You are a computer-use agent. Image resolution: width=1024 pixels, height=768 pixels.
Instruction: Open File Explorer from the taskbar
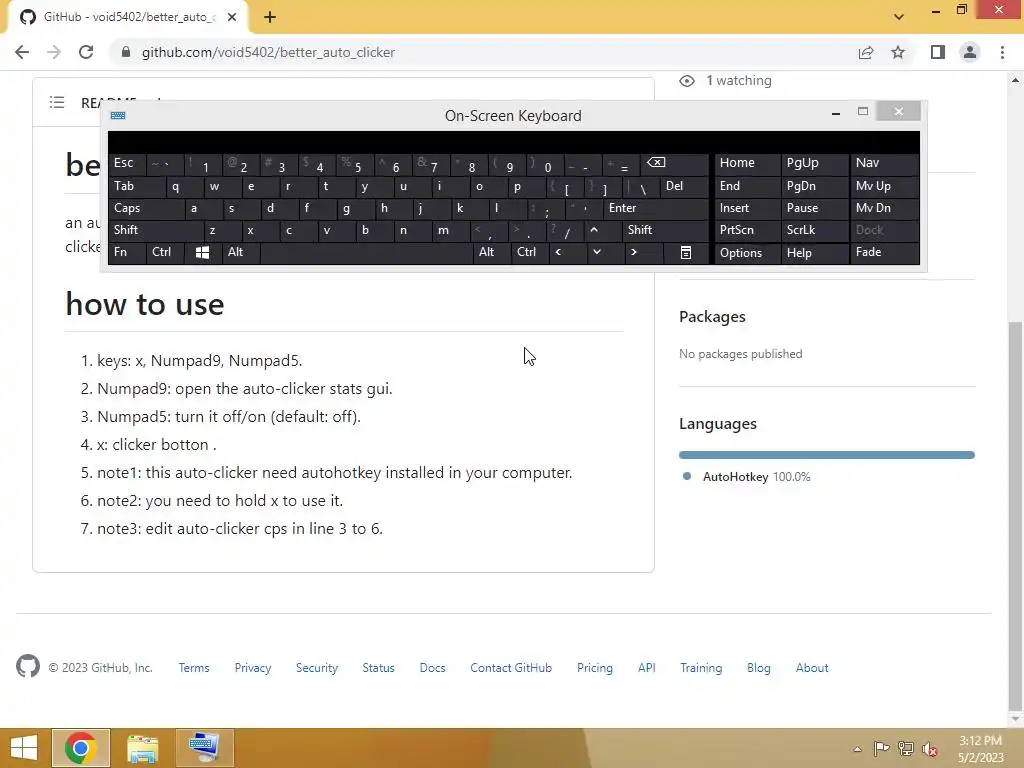(x=142, y=748)
